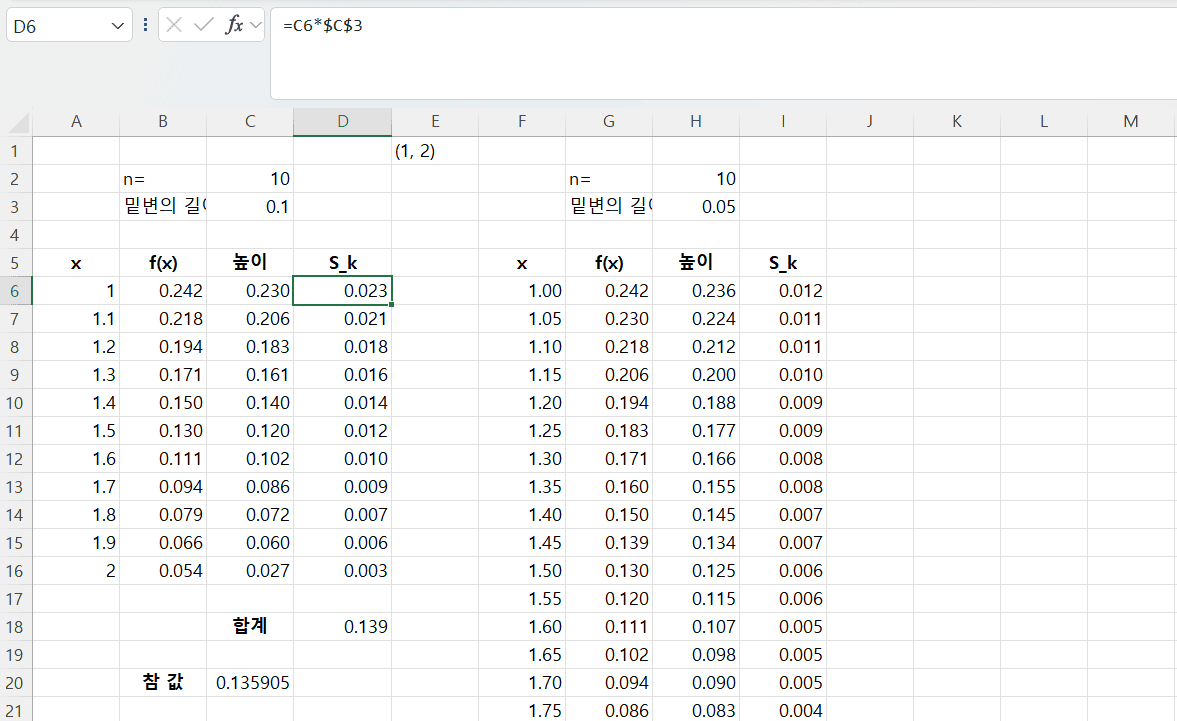The width and height of the screenshot is (1177, 721).
Task: Open Insert Function fx dialog
Action: (234, 25)
